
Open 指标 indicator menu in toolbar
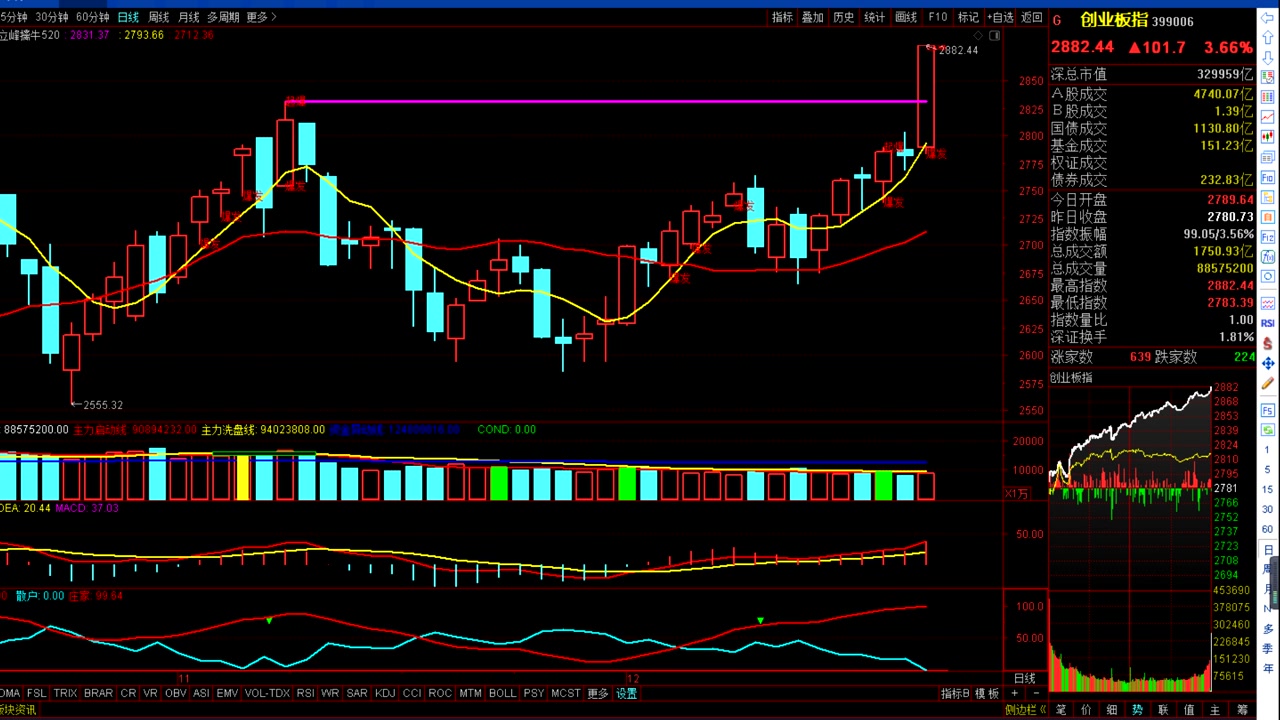(782, 17)
